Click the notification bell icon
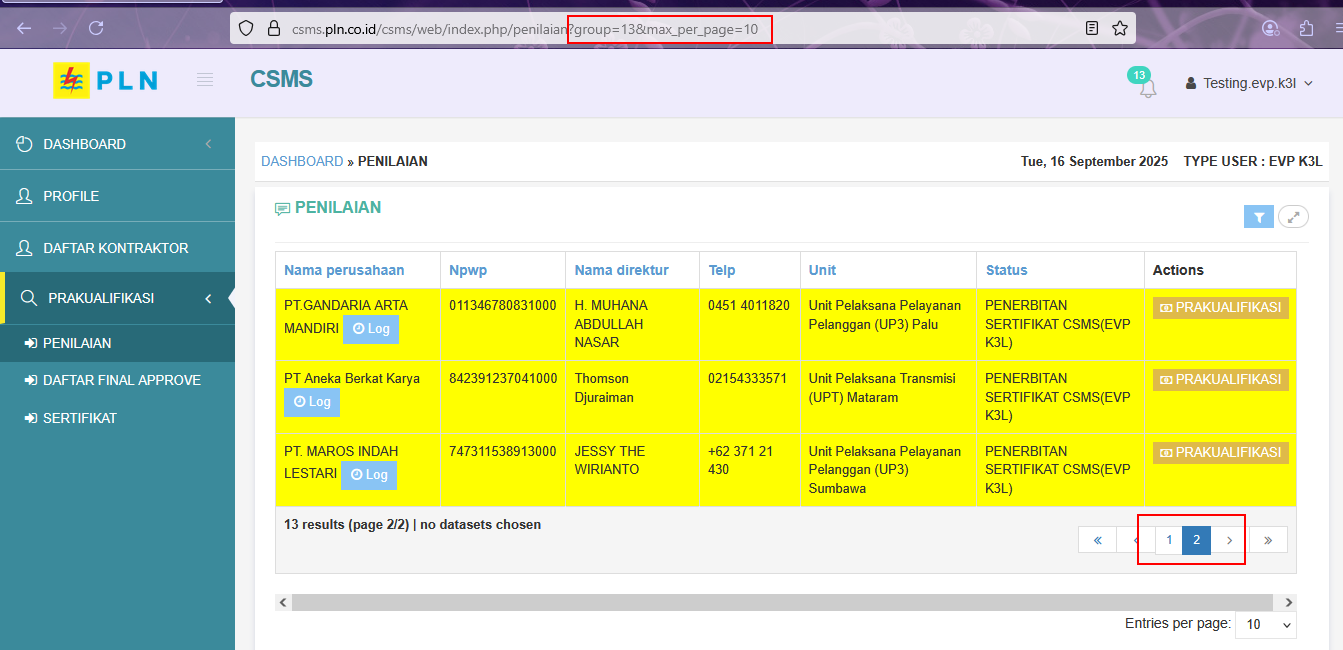1343x650 pixels. [1147, 88]
